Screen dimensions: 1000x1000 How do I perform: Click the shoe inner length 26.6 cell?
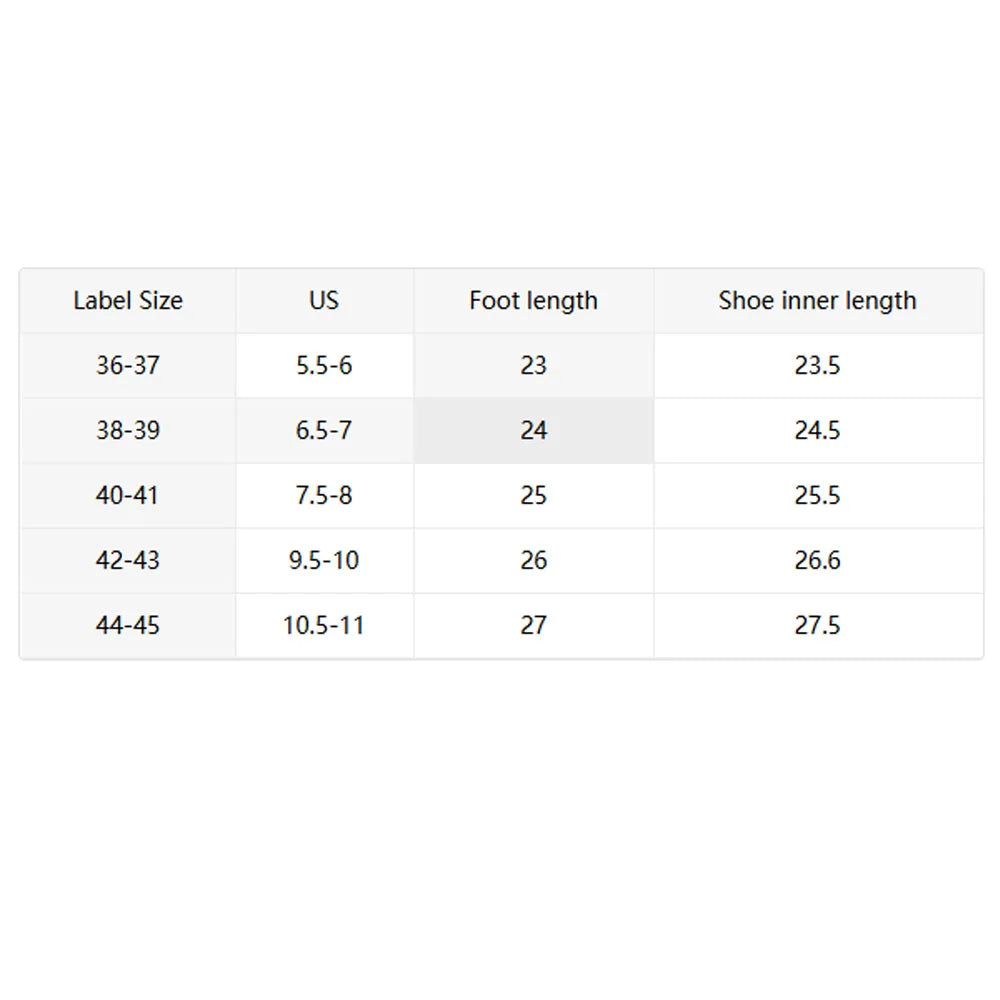click(818, 561)
